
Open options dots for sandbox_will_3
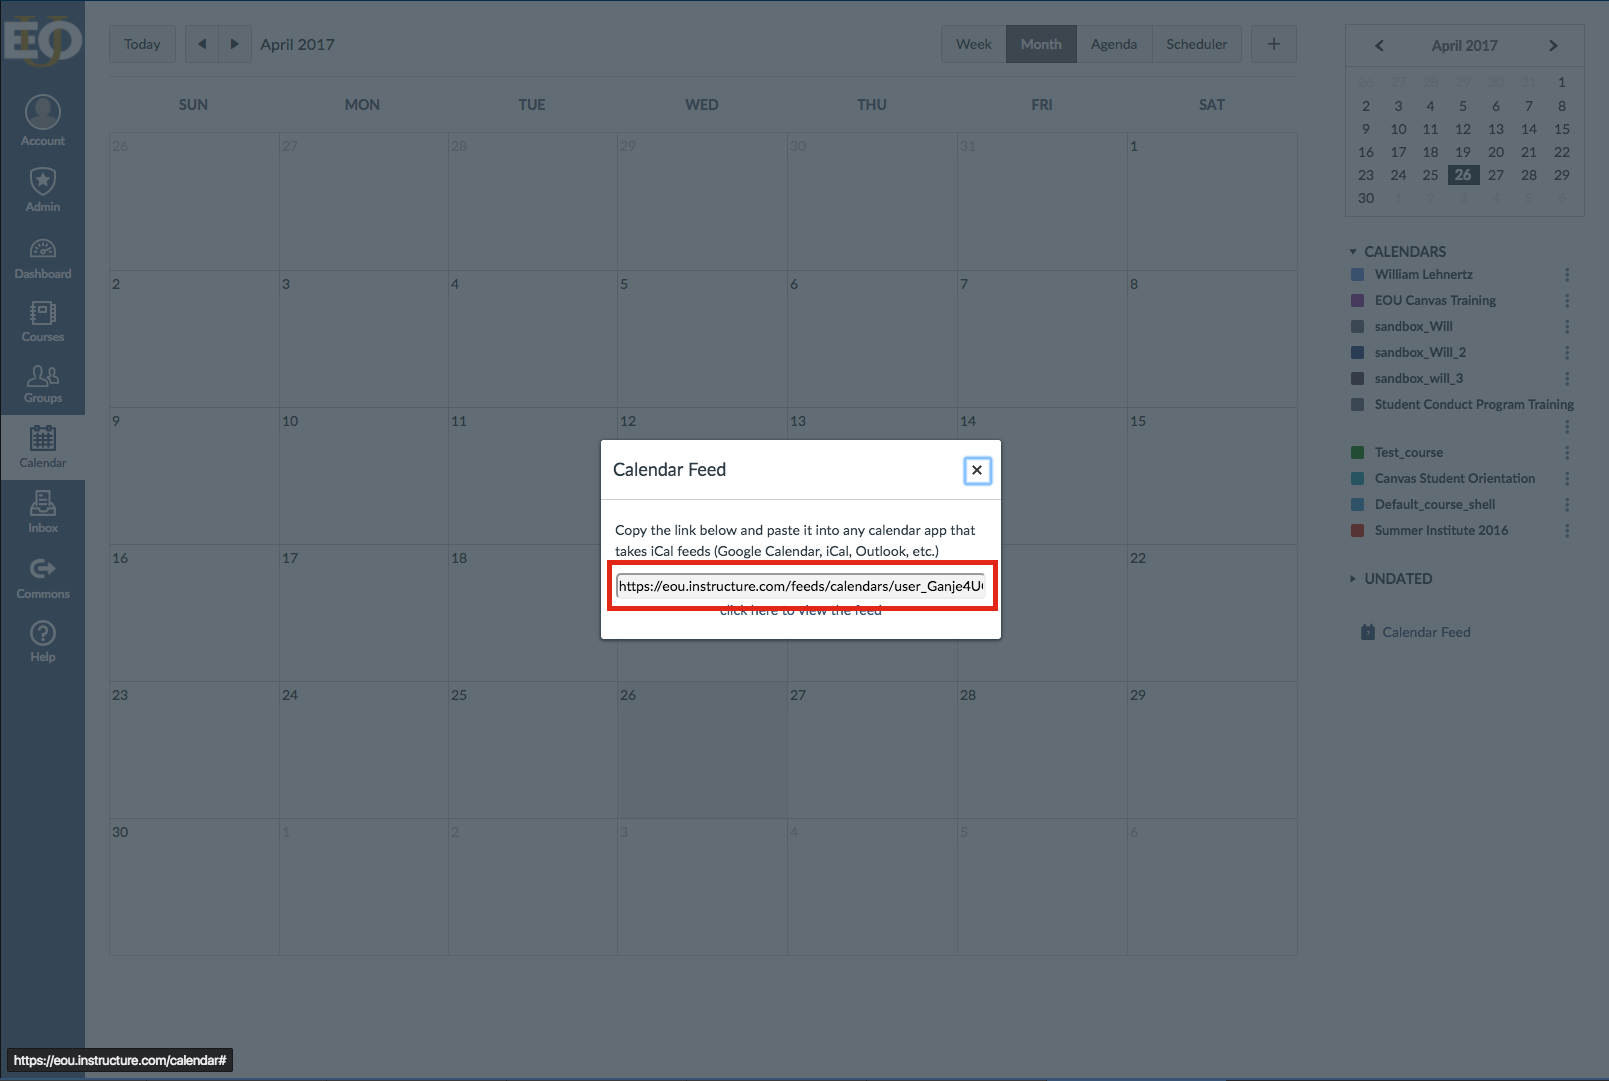1567,378
